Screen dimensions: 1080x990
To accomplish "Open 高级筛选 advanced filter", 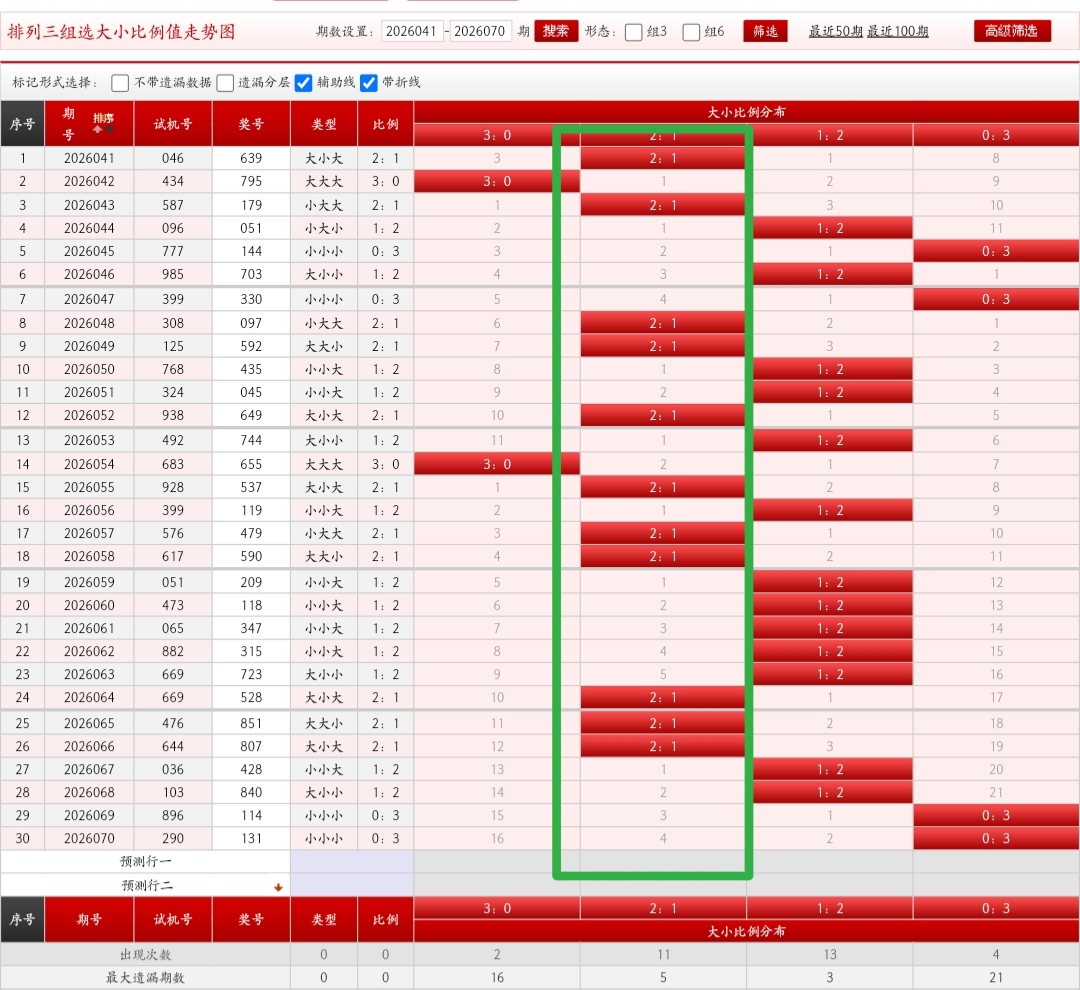I will click(1012, 31).
